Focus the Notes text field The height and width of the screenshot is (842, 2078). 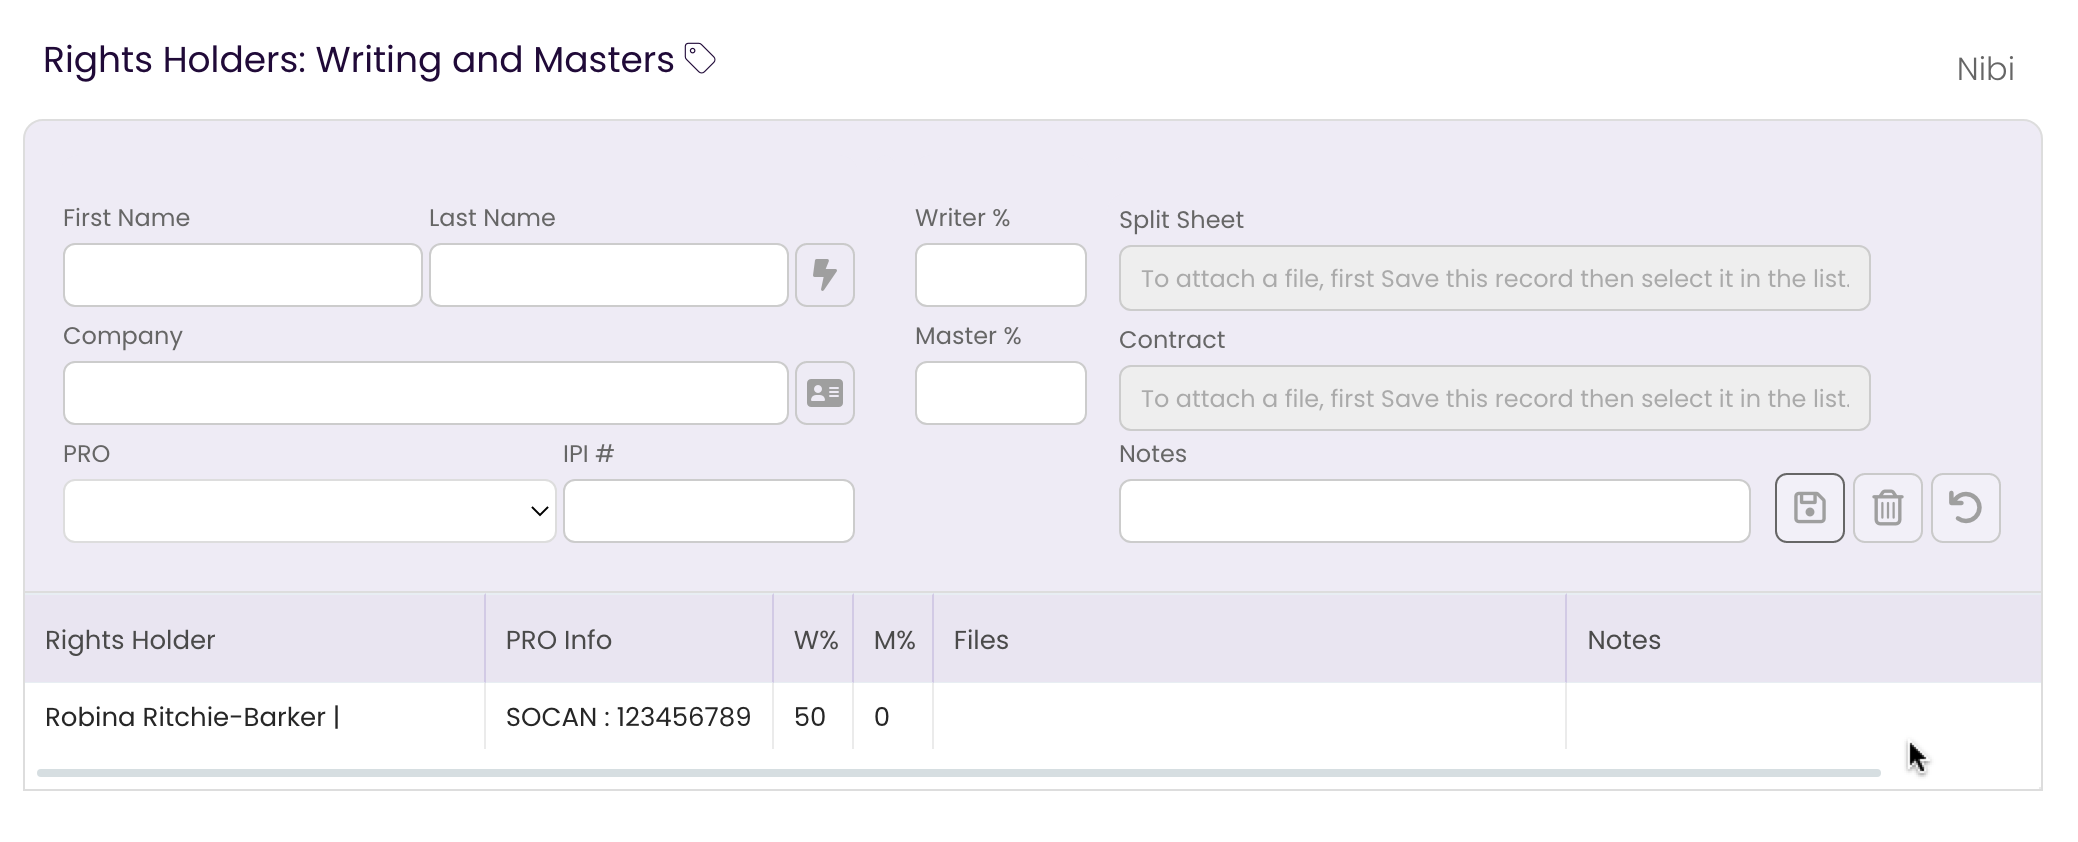tap(1435, 511)
